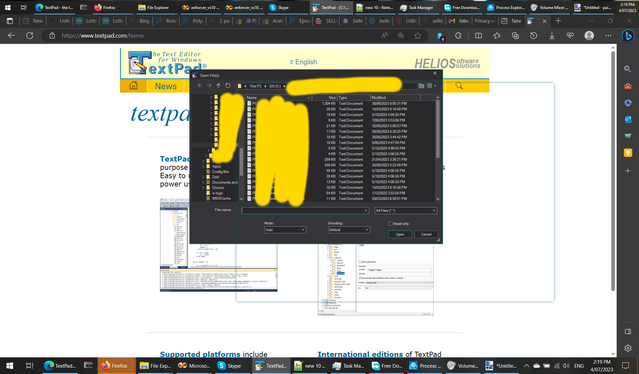View site information lock icon
639x374 pixels.
pos(52,35)
